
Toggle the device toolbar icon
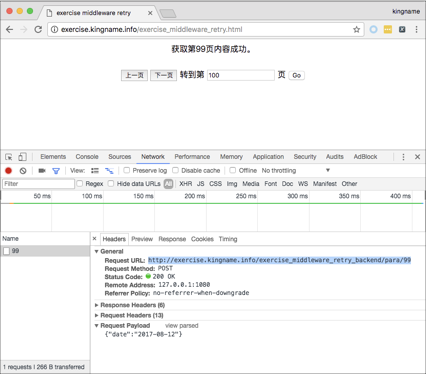pos(22,157)
